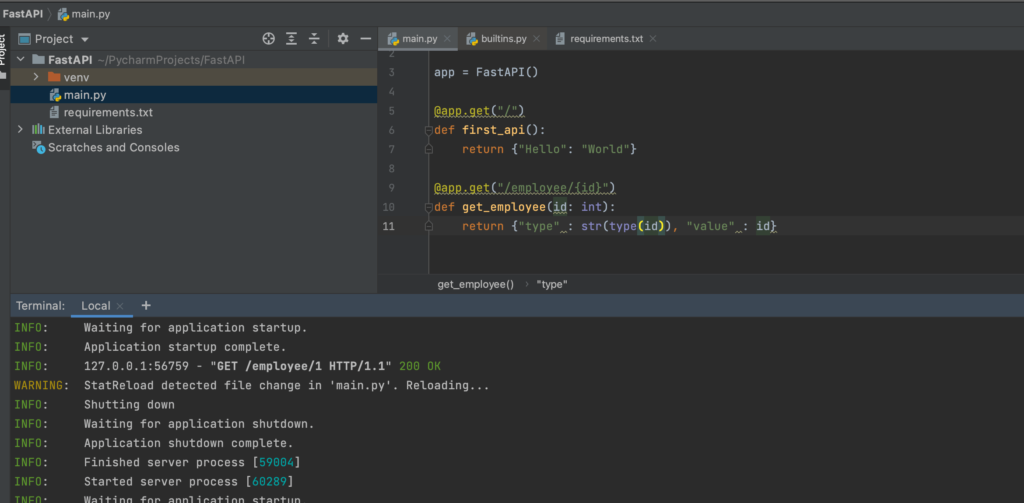The height and width of the screenshot is (503, 1024).
Task: Click get_employee() in the editor breadcrumb
Action: [475, 284]
